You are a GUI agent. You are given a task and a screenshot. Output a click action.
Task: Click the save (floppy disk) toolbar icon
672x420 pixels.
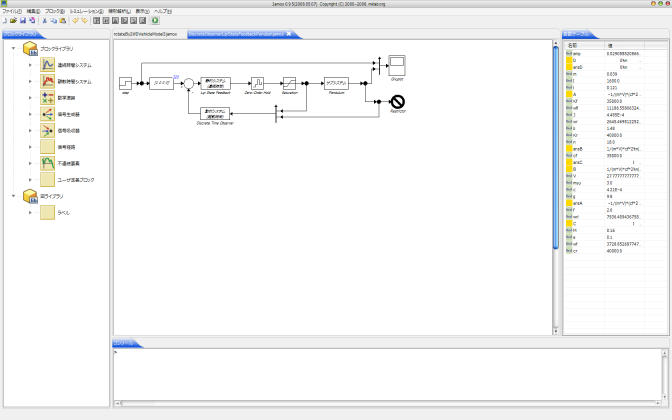click(21, 20)
